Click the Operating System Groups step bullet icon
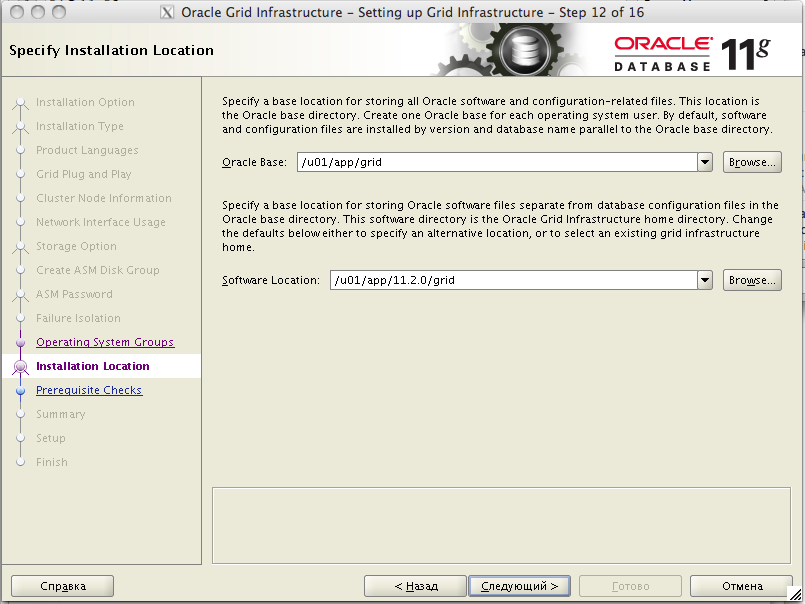The width and height of the screenshot is (805, 604). (x=20, y=343)
